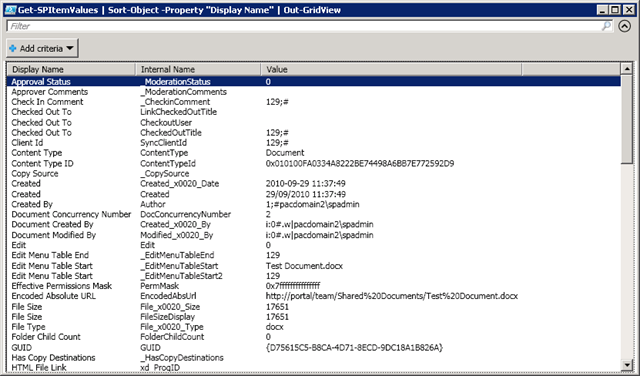This screenshot has width=640, height=376.
Task: Select the Client Id row
Action: tap(313, 143)
